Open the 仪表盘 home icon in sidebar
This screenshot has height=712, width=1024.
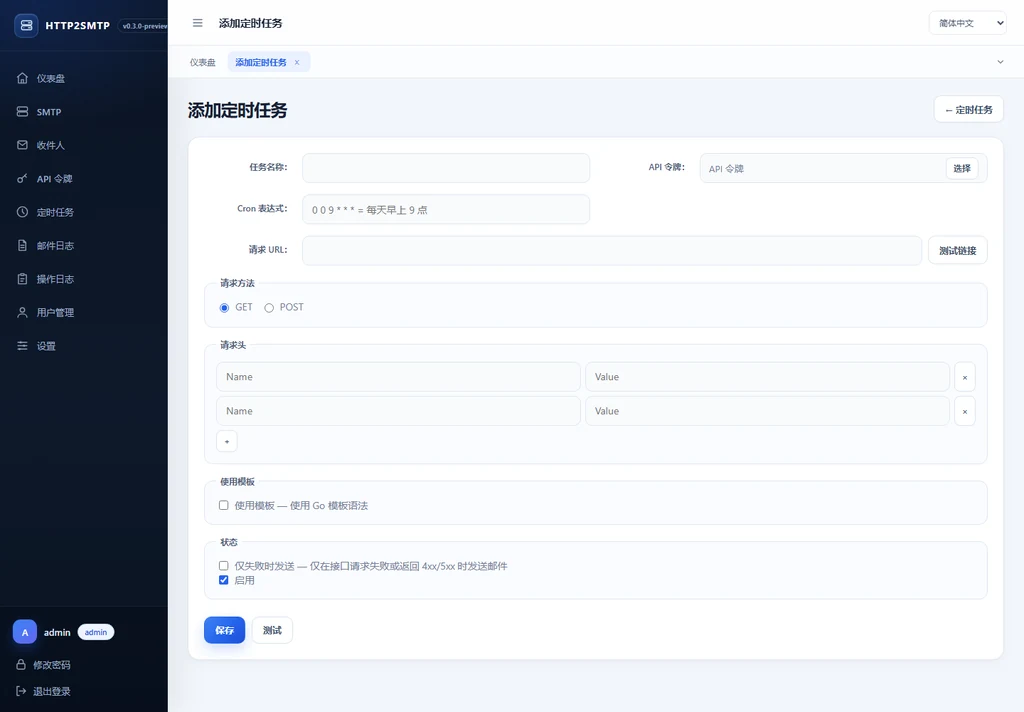coord(22,78)
